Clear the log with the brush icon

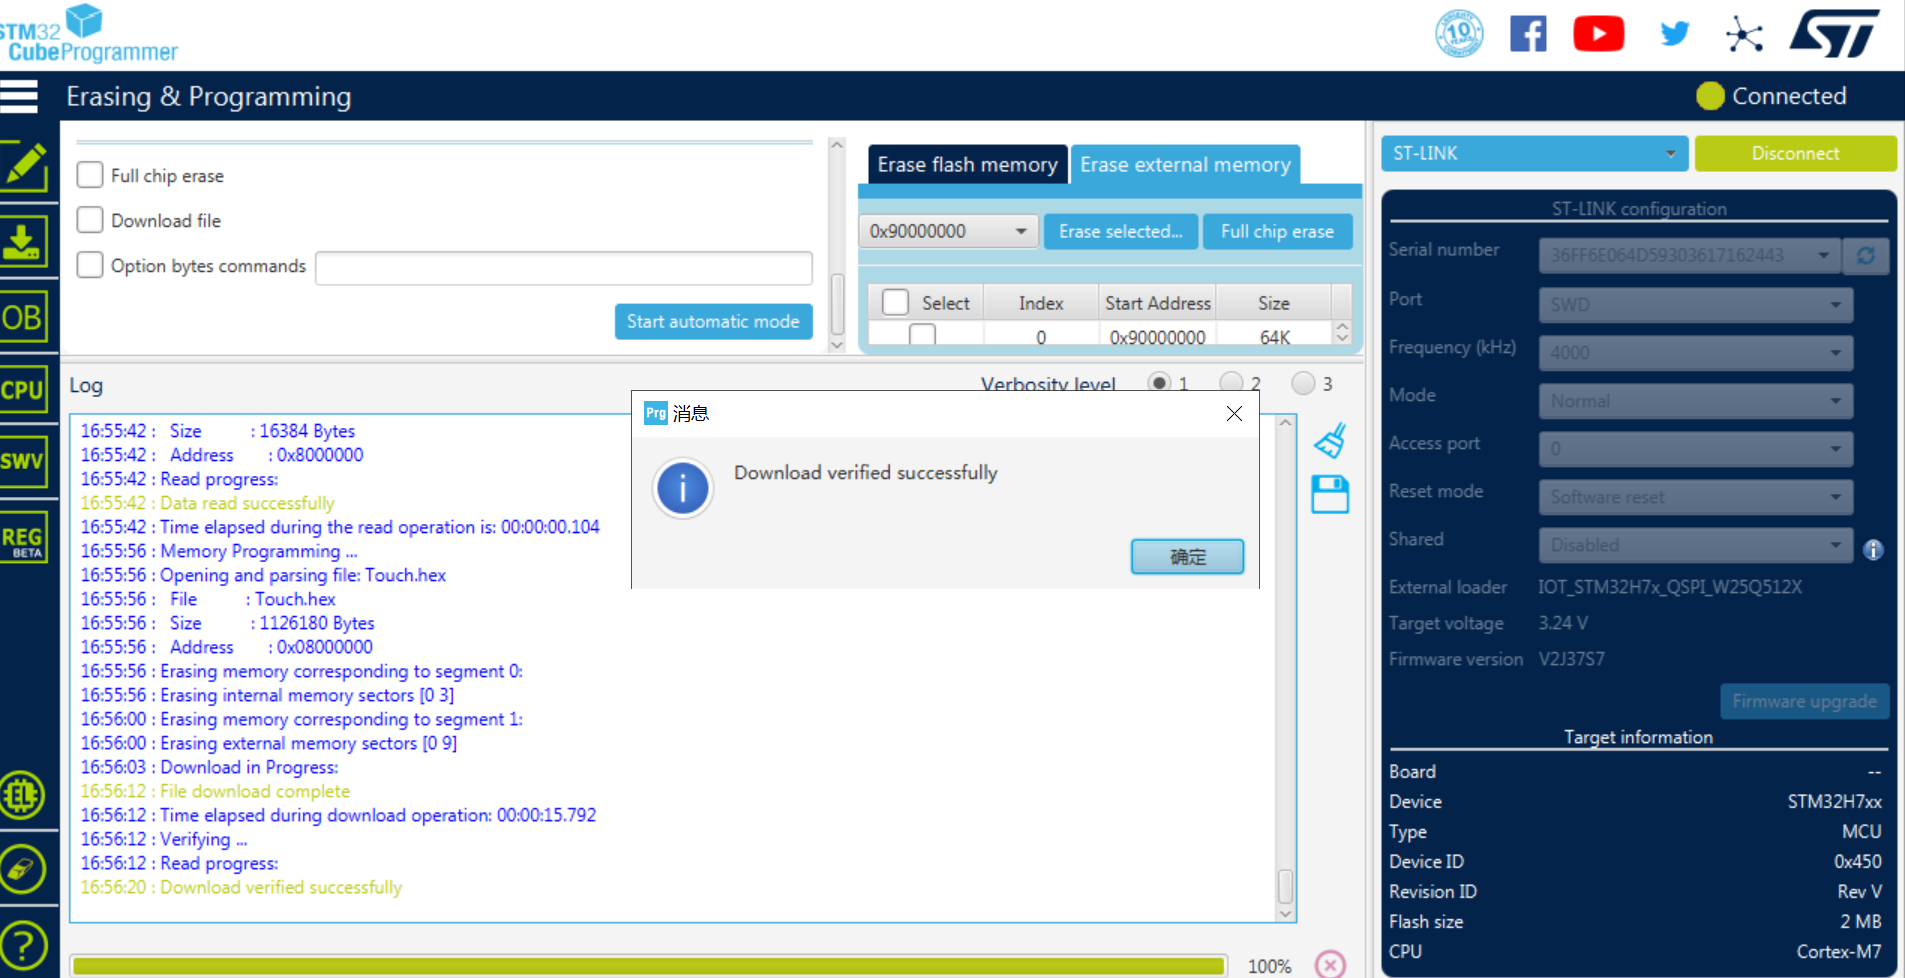1330,441
